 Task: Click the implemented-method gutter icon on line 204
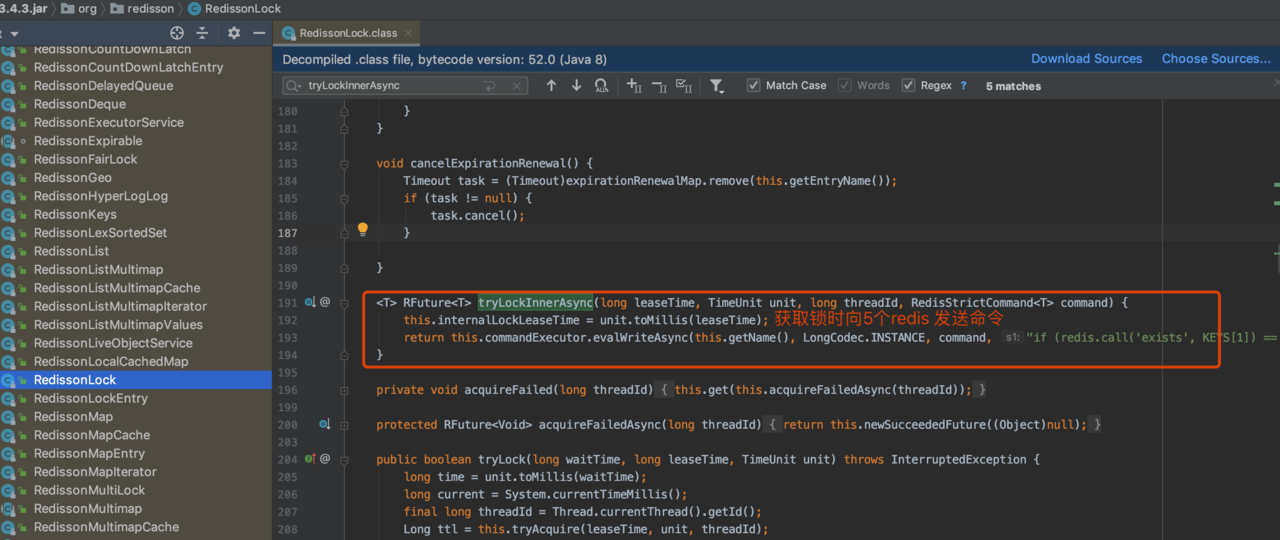(x=311, y=459)
